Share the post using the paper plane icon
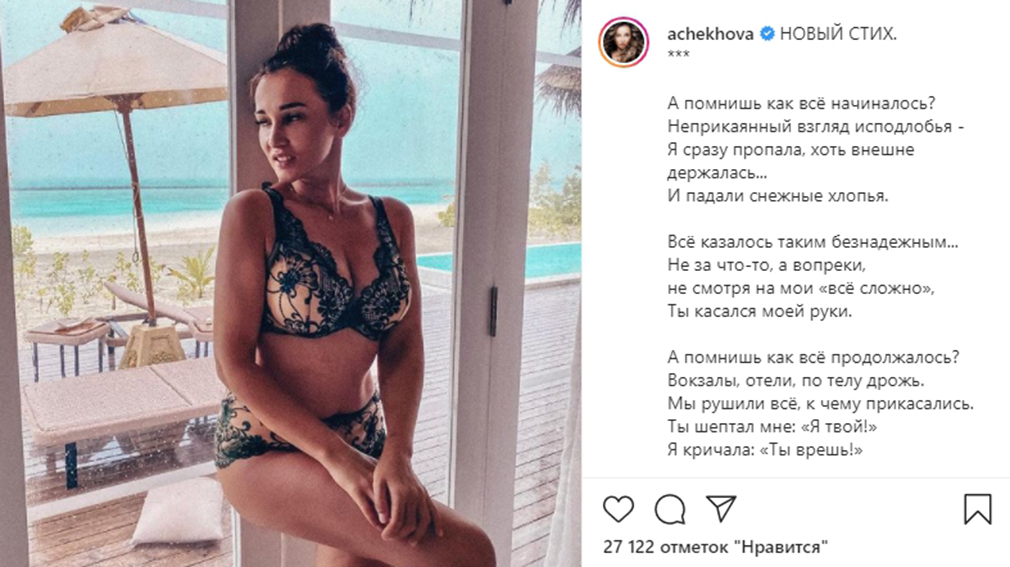The width and height of the screenshot is (1010, 567). [721, 508]
